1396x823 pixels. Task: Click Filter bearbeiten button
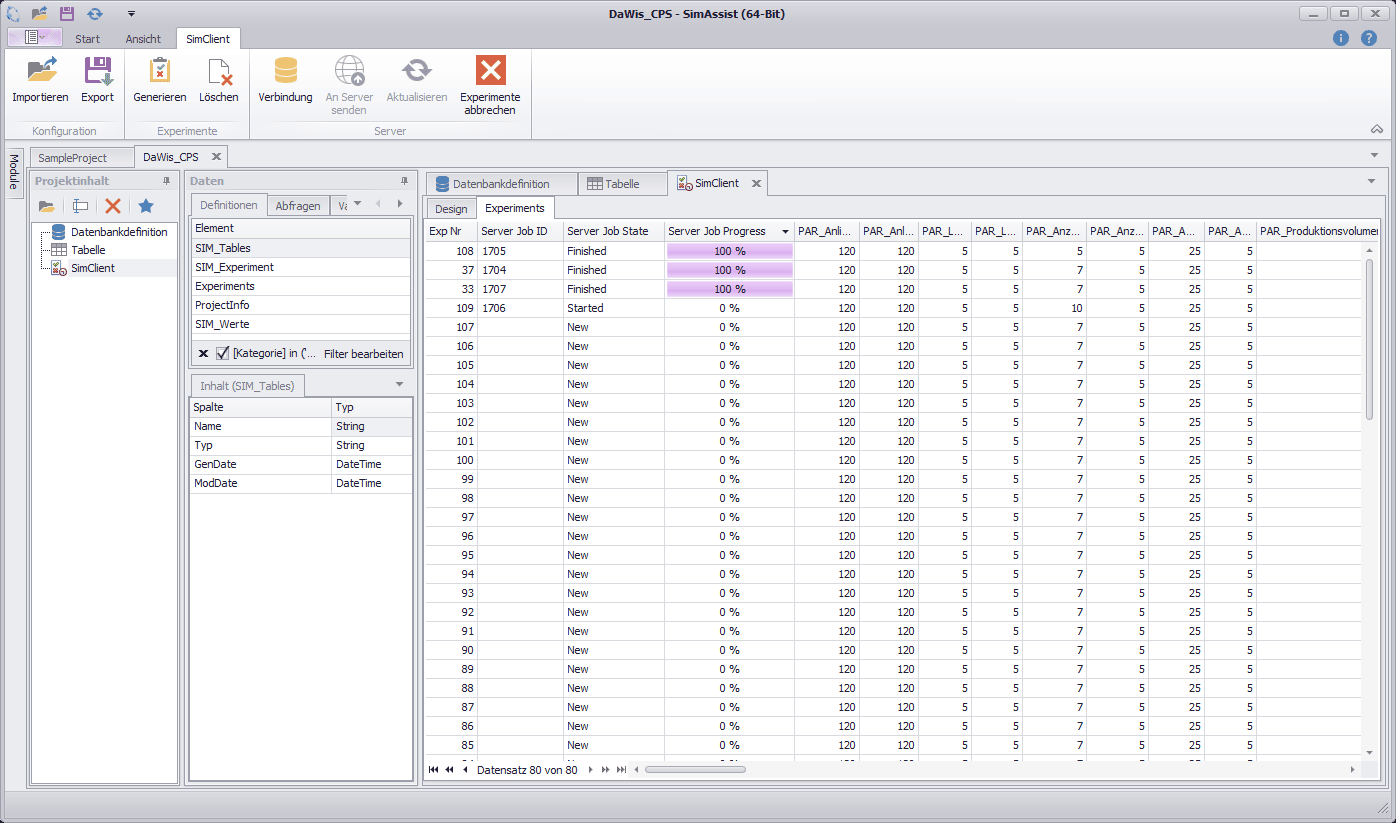pyautogui.click(x=364, y=353)
